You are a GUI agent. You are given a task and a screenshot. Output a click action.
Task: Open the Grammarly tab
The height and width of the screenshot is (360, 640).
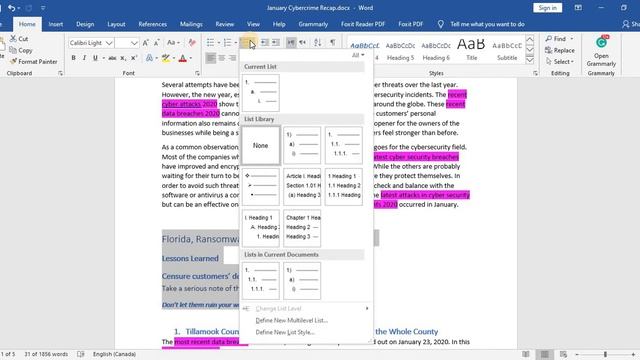pos(313,24)
